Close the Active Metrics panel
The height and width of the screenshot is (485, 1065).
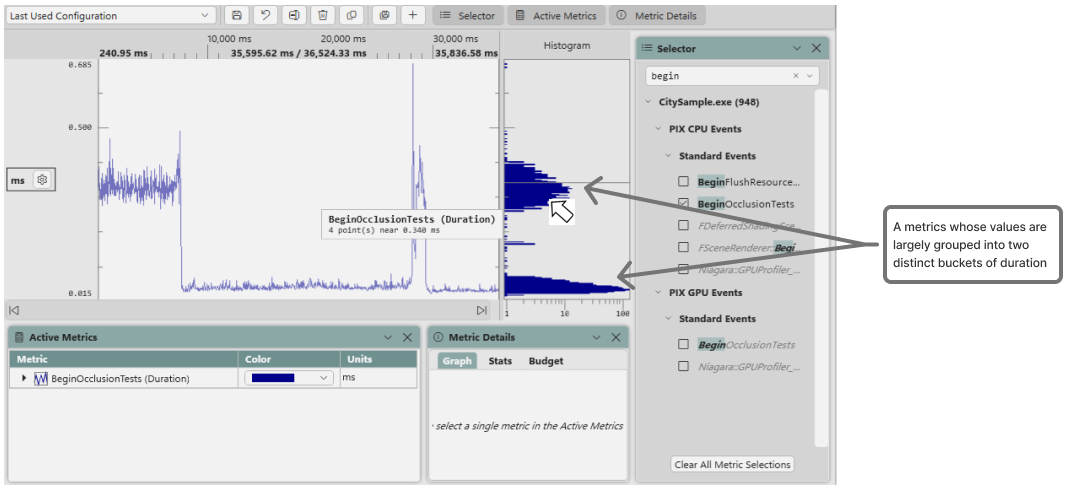408,337
